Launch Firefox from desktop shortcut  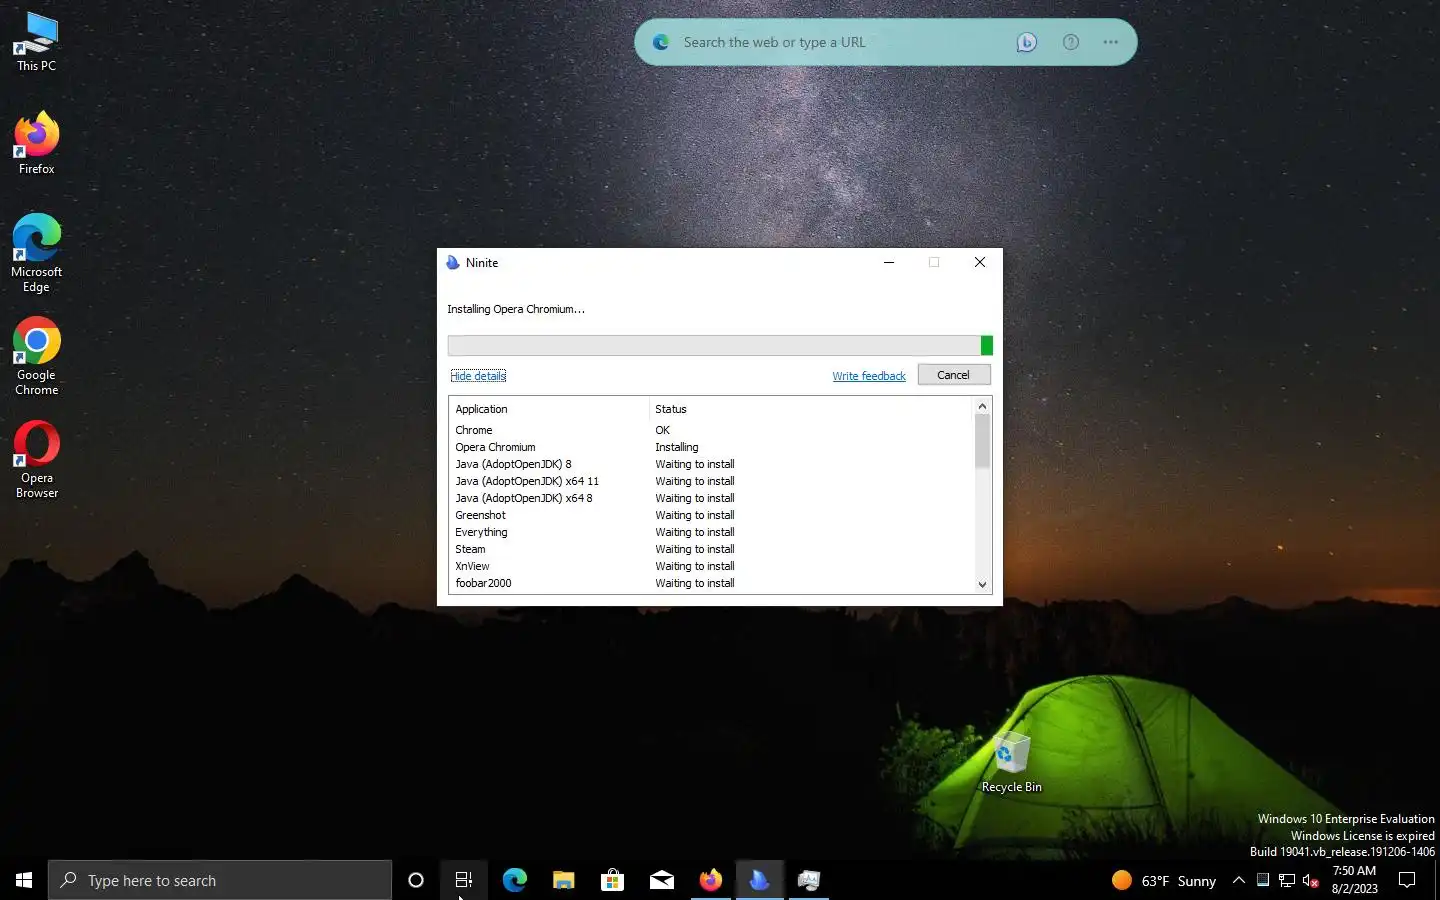[x=36, y=143]
